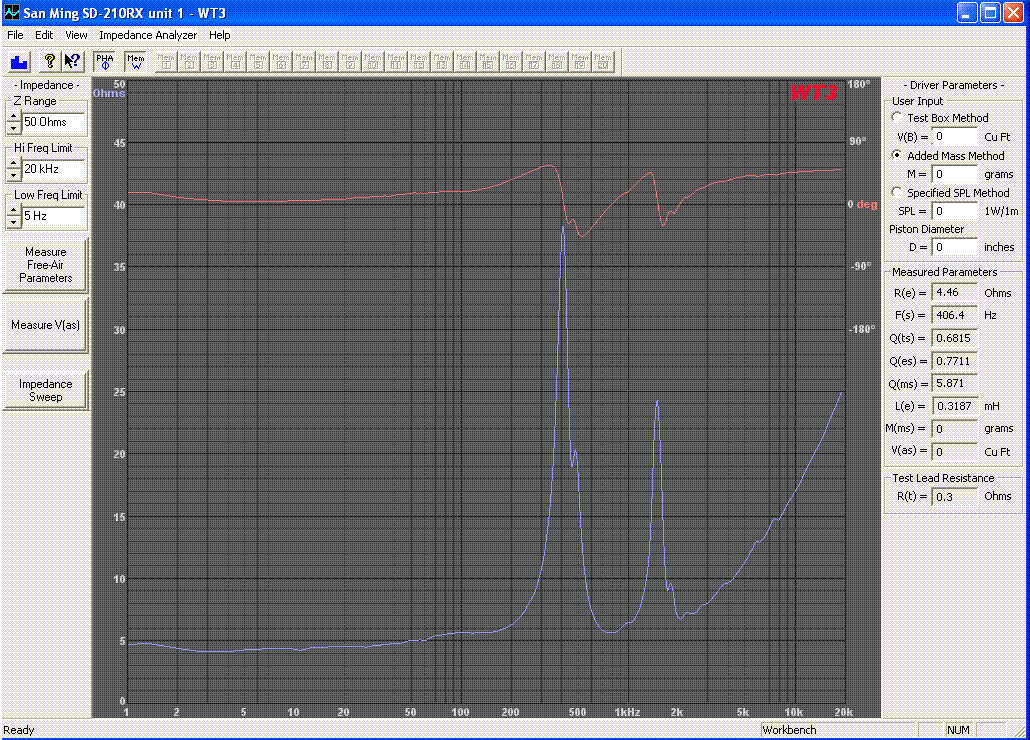The image size is (1030, 740).
Task: Select the Mem 2 memory slot icon
Action: (x=189, y=62)
